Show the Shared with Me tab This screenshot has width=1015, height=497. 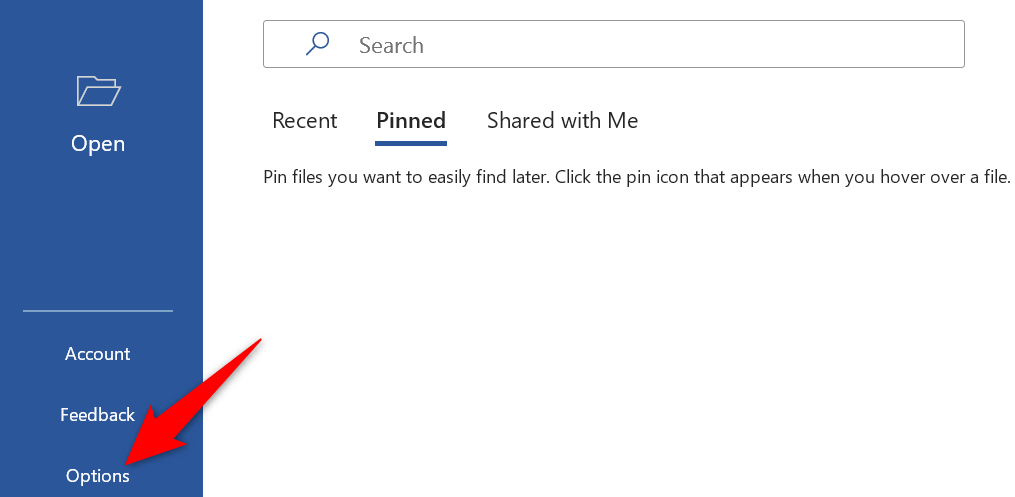(562, 121)
